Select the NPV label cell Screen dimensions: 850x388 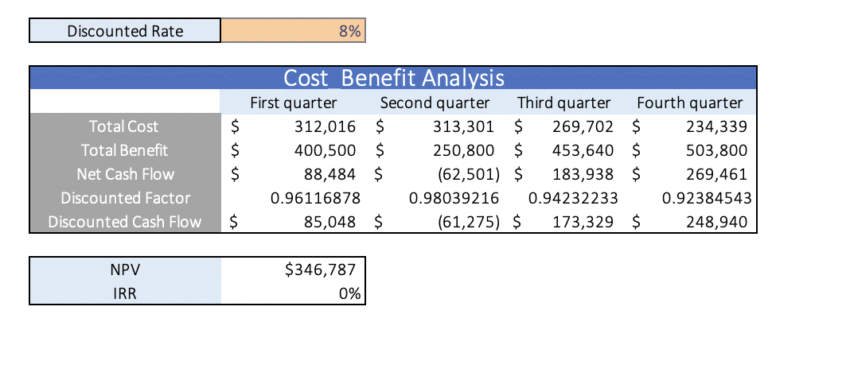coord(125,269)
